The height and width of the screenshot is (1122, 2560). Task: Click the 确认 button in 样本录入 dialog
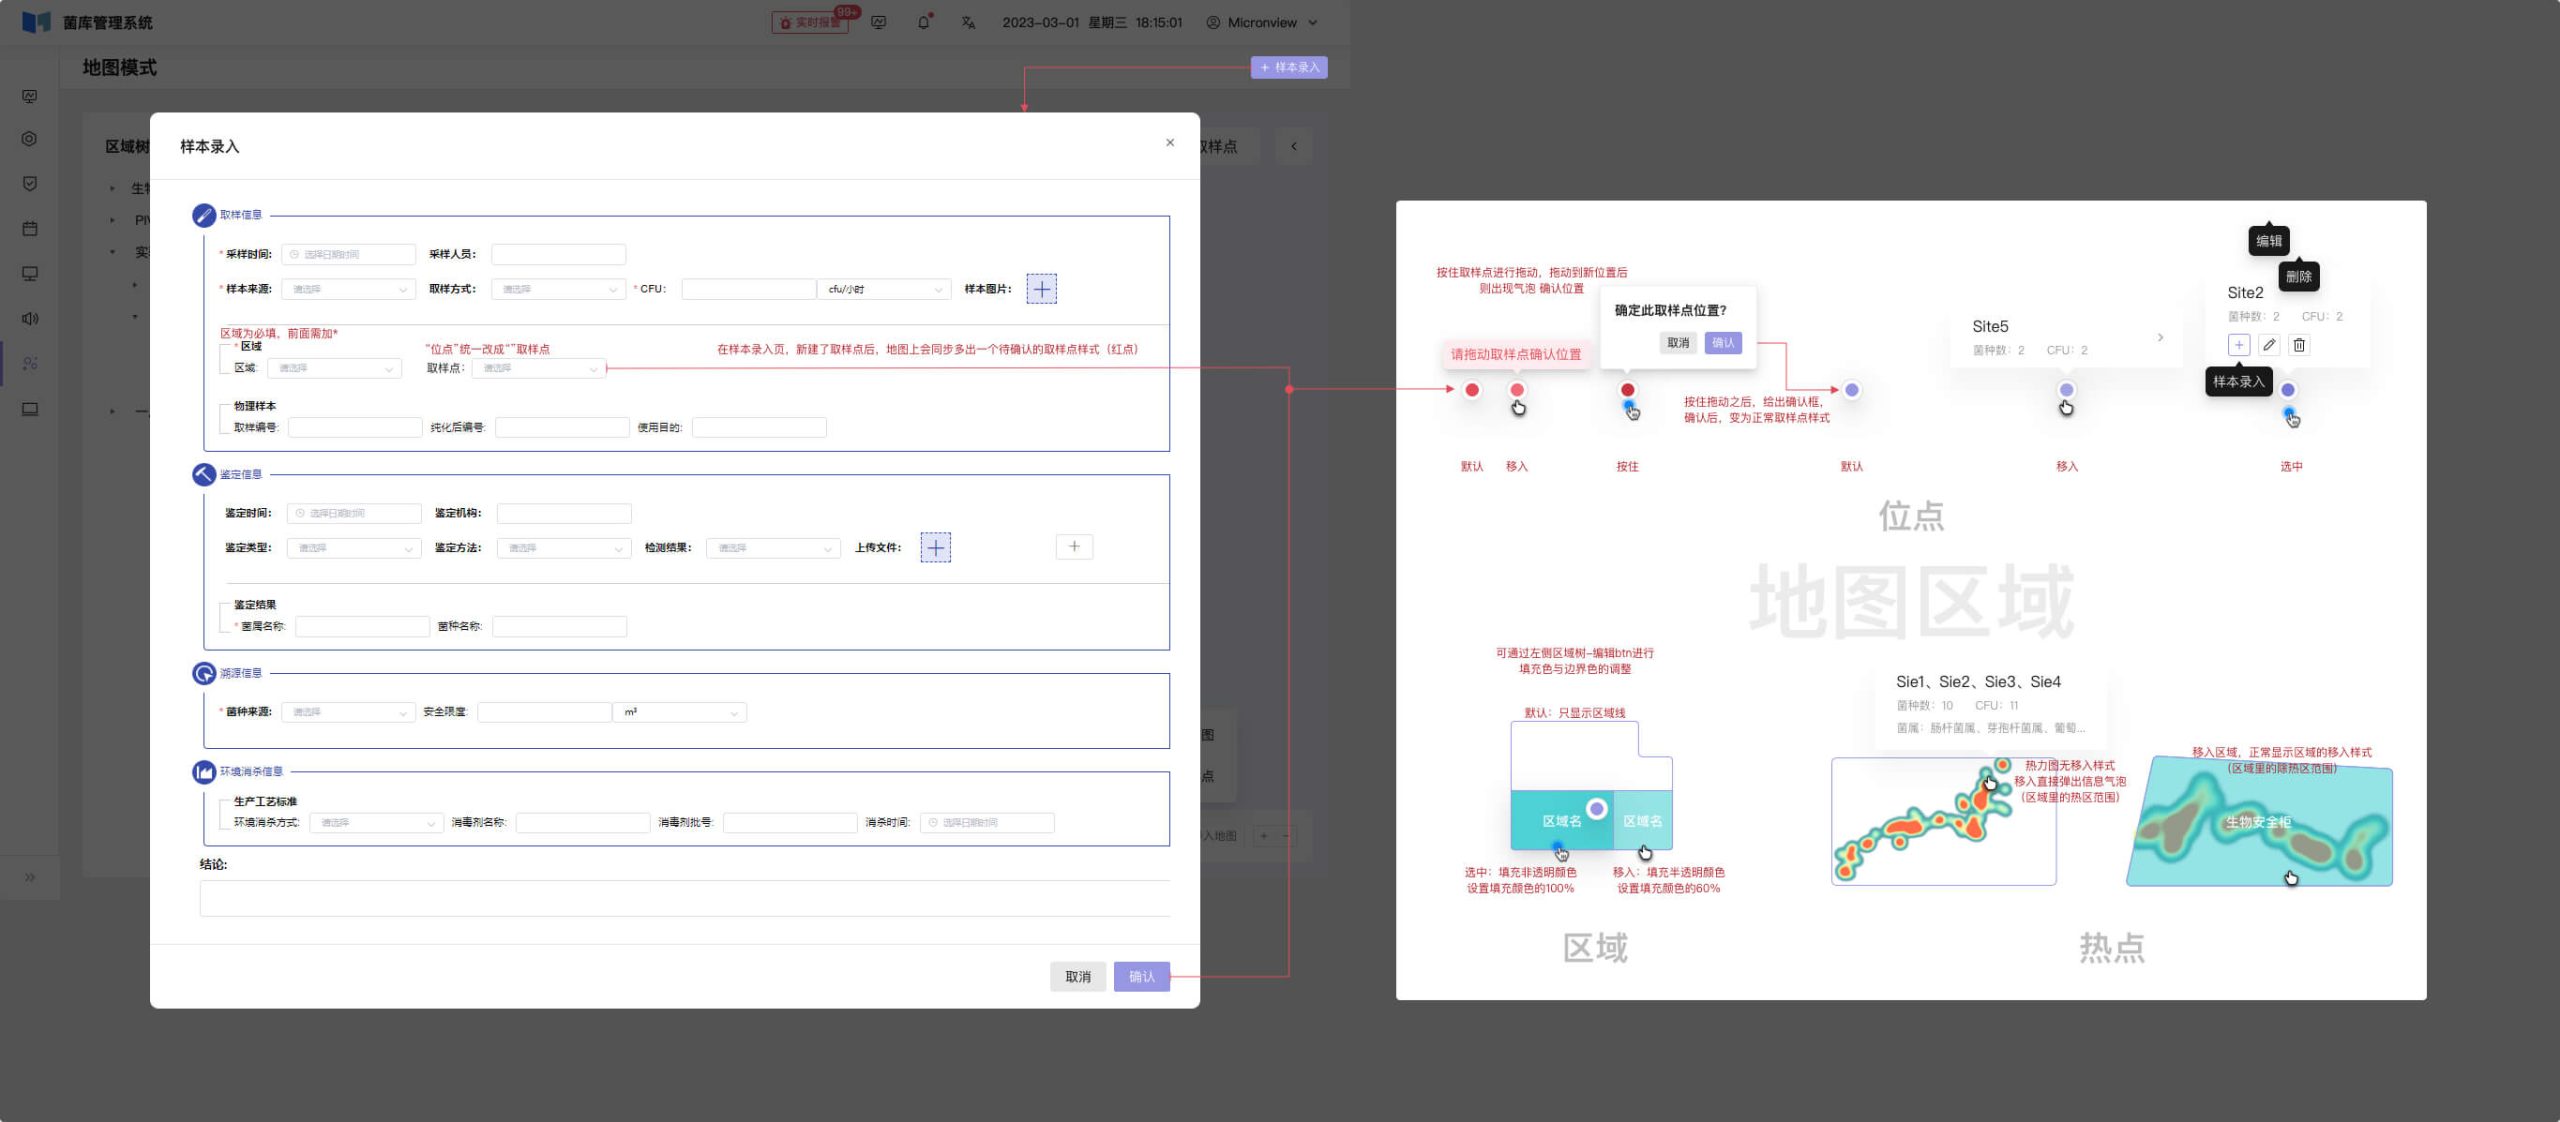pyautogui.click(x=1141, y=977)
